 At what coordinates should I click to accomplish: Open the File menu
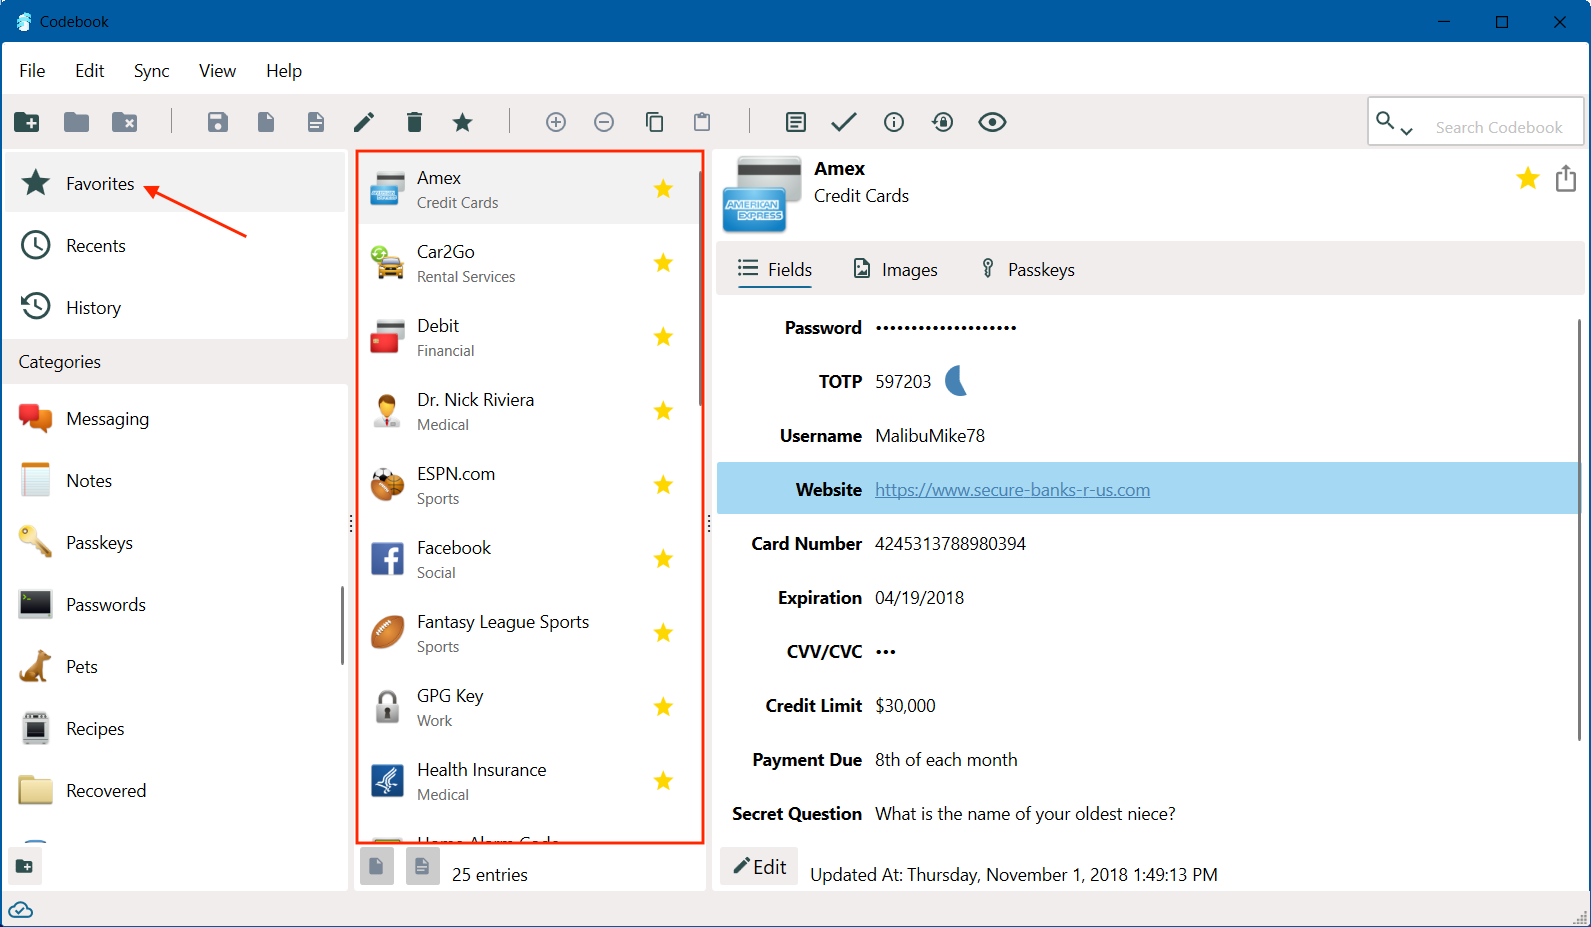click(32, 71)
